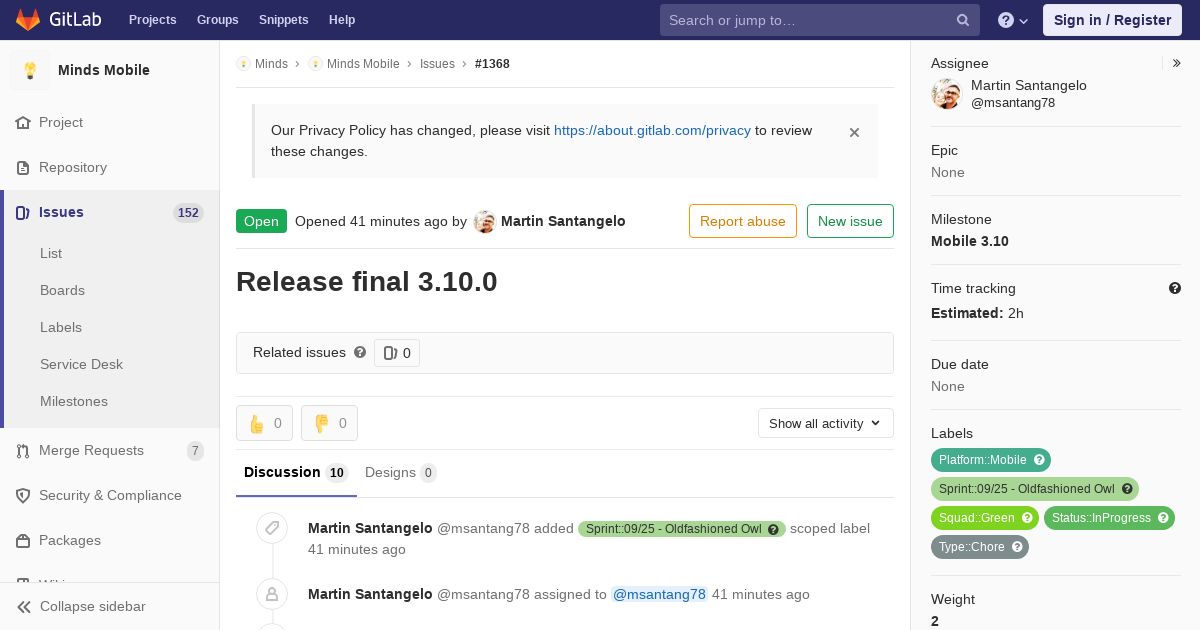Click Martin Santangelo's avatar beside Opened by
1200x630 pixels.
click(485, 222)
